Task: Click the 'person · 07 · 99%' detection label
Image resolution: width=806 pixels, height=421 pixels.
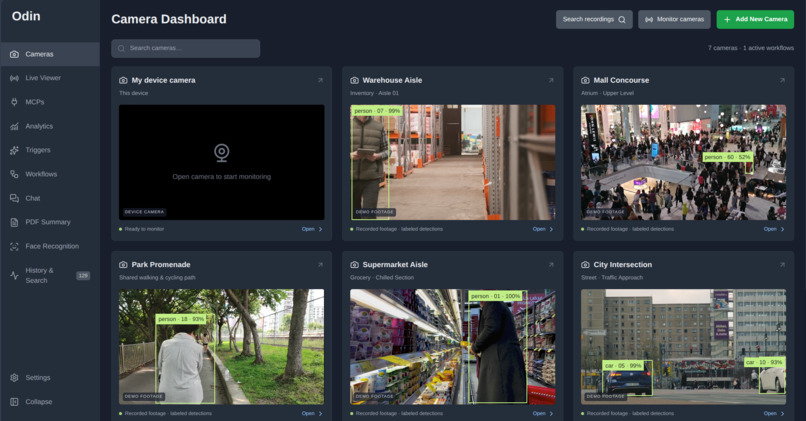Action: coord(376,111)
